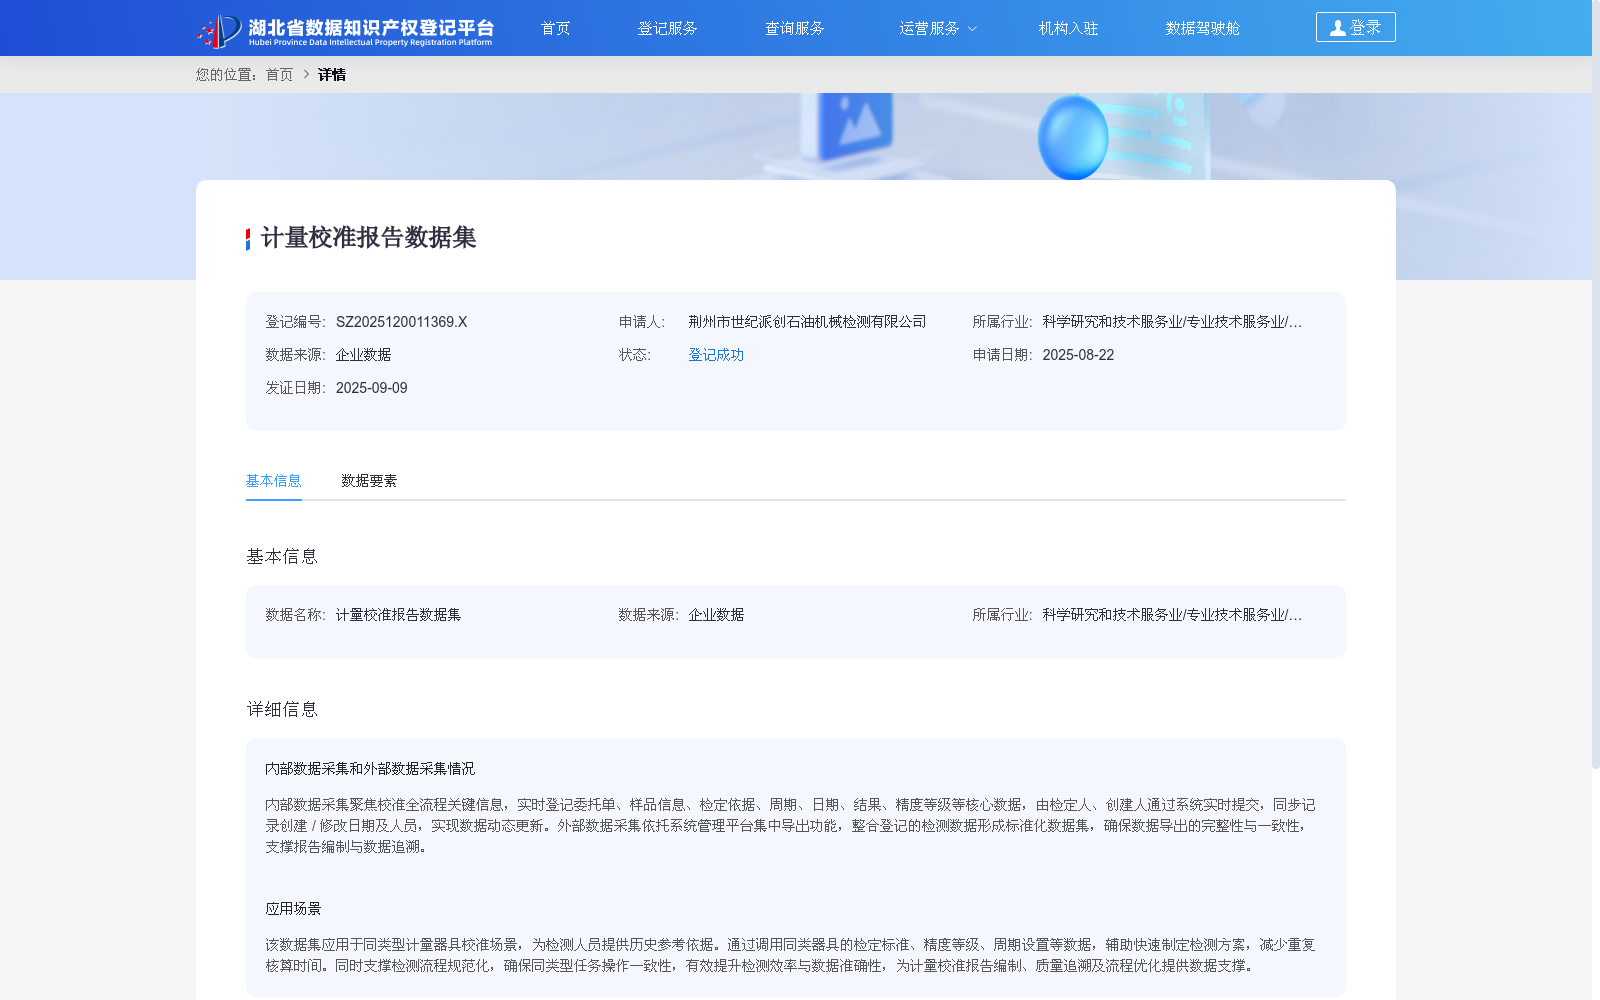Click the 登记成功 status link

point(716,355)
